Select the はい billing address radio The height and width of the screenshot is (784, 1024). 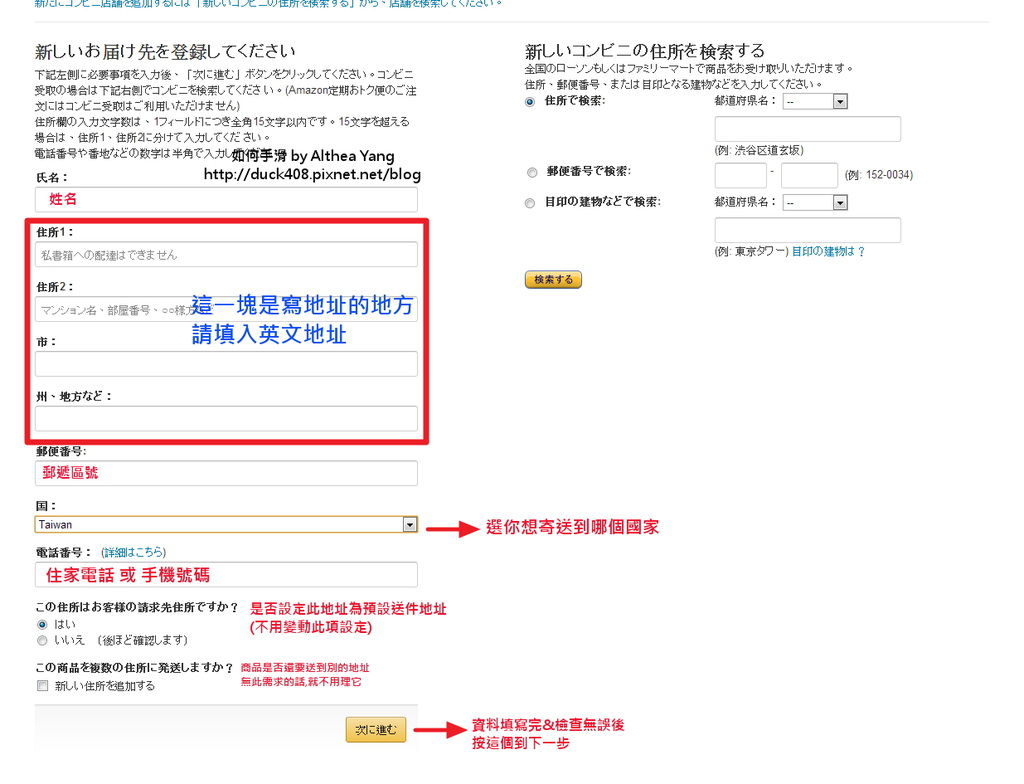tap(42, 625)
